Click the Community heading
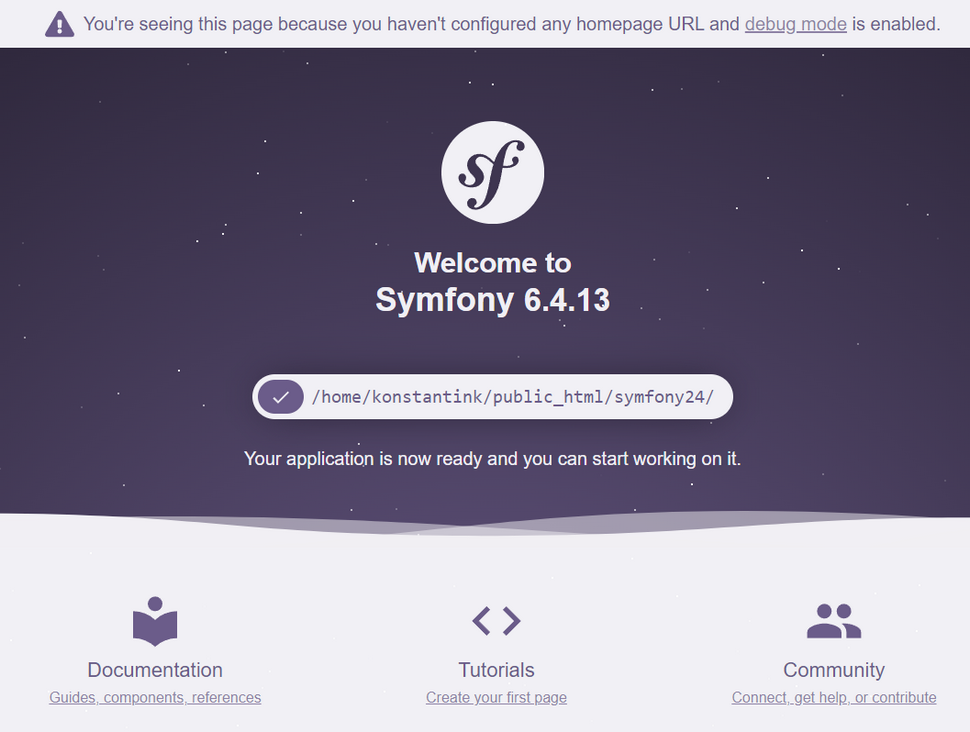This screenshot has width=970, height=732. (834, 670)
